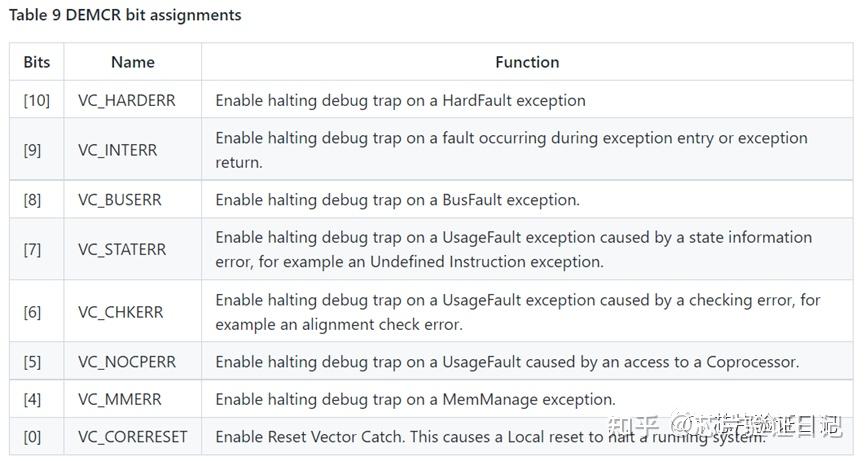Select the VC_CORERESET name cell
This screenshot has height=461, width=865.
[x=133, y=437]
